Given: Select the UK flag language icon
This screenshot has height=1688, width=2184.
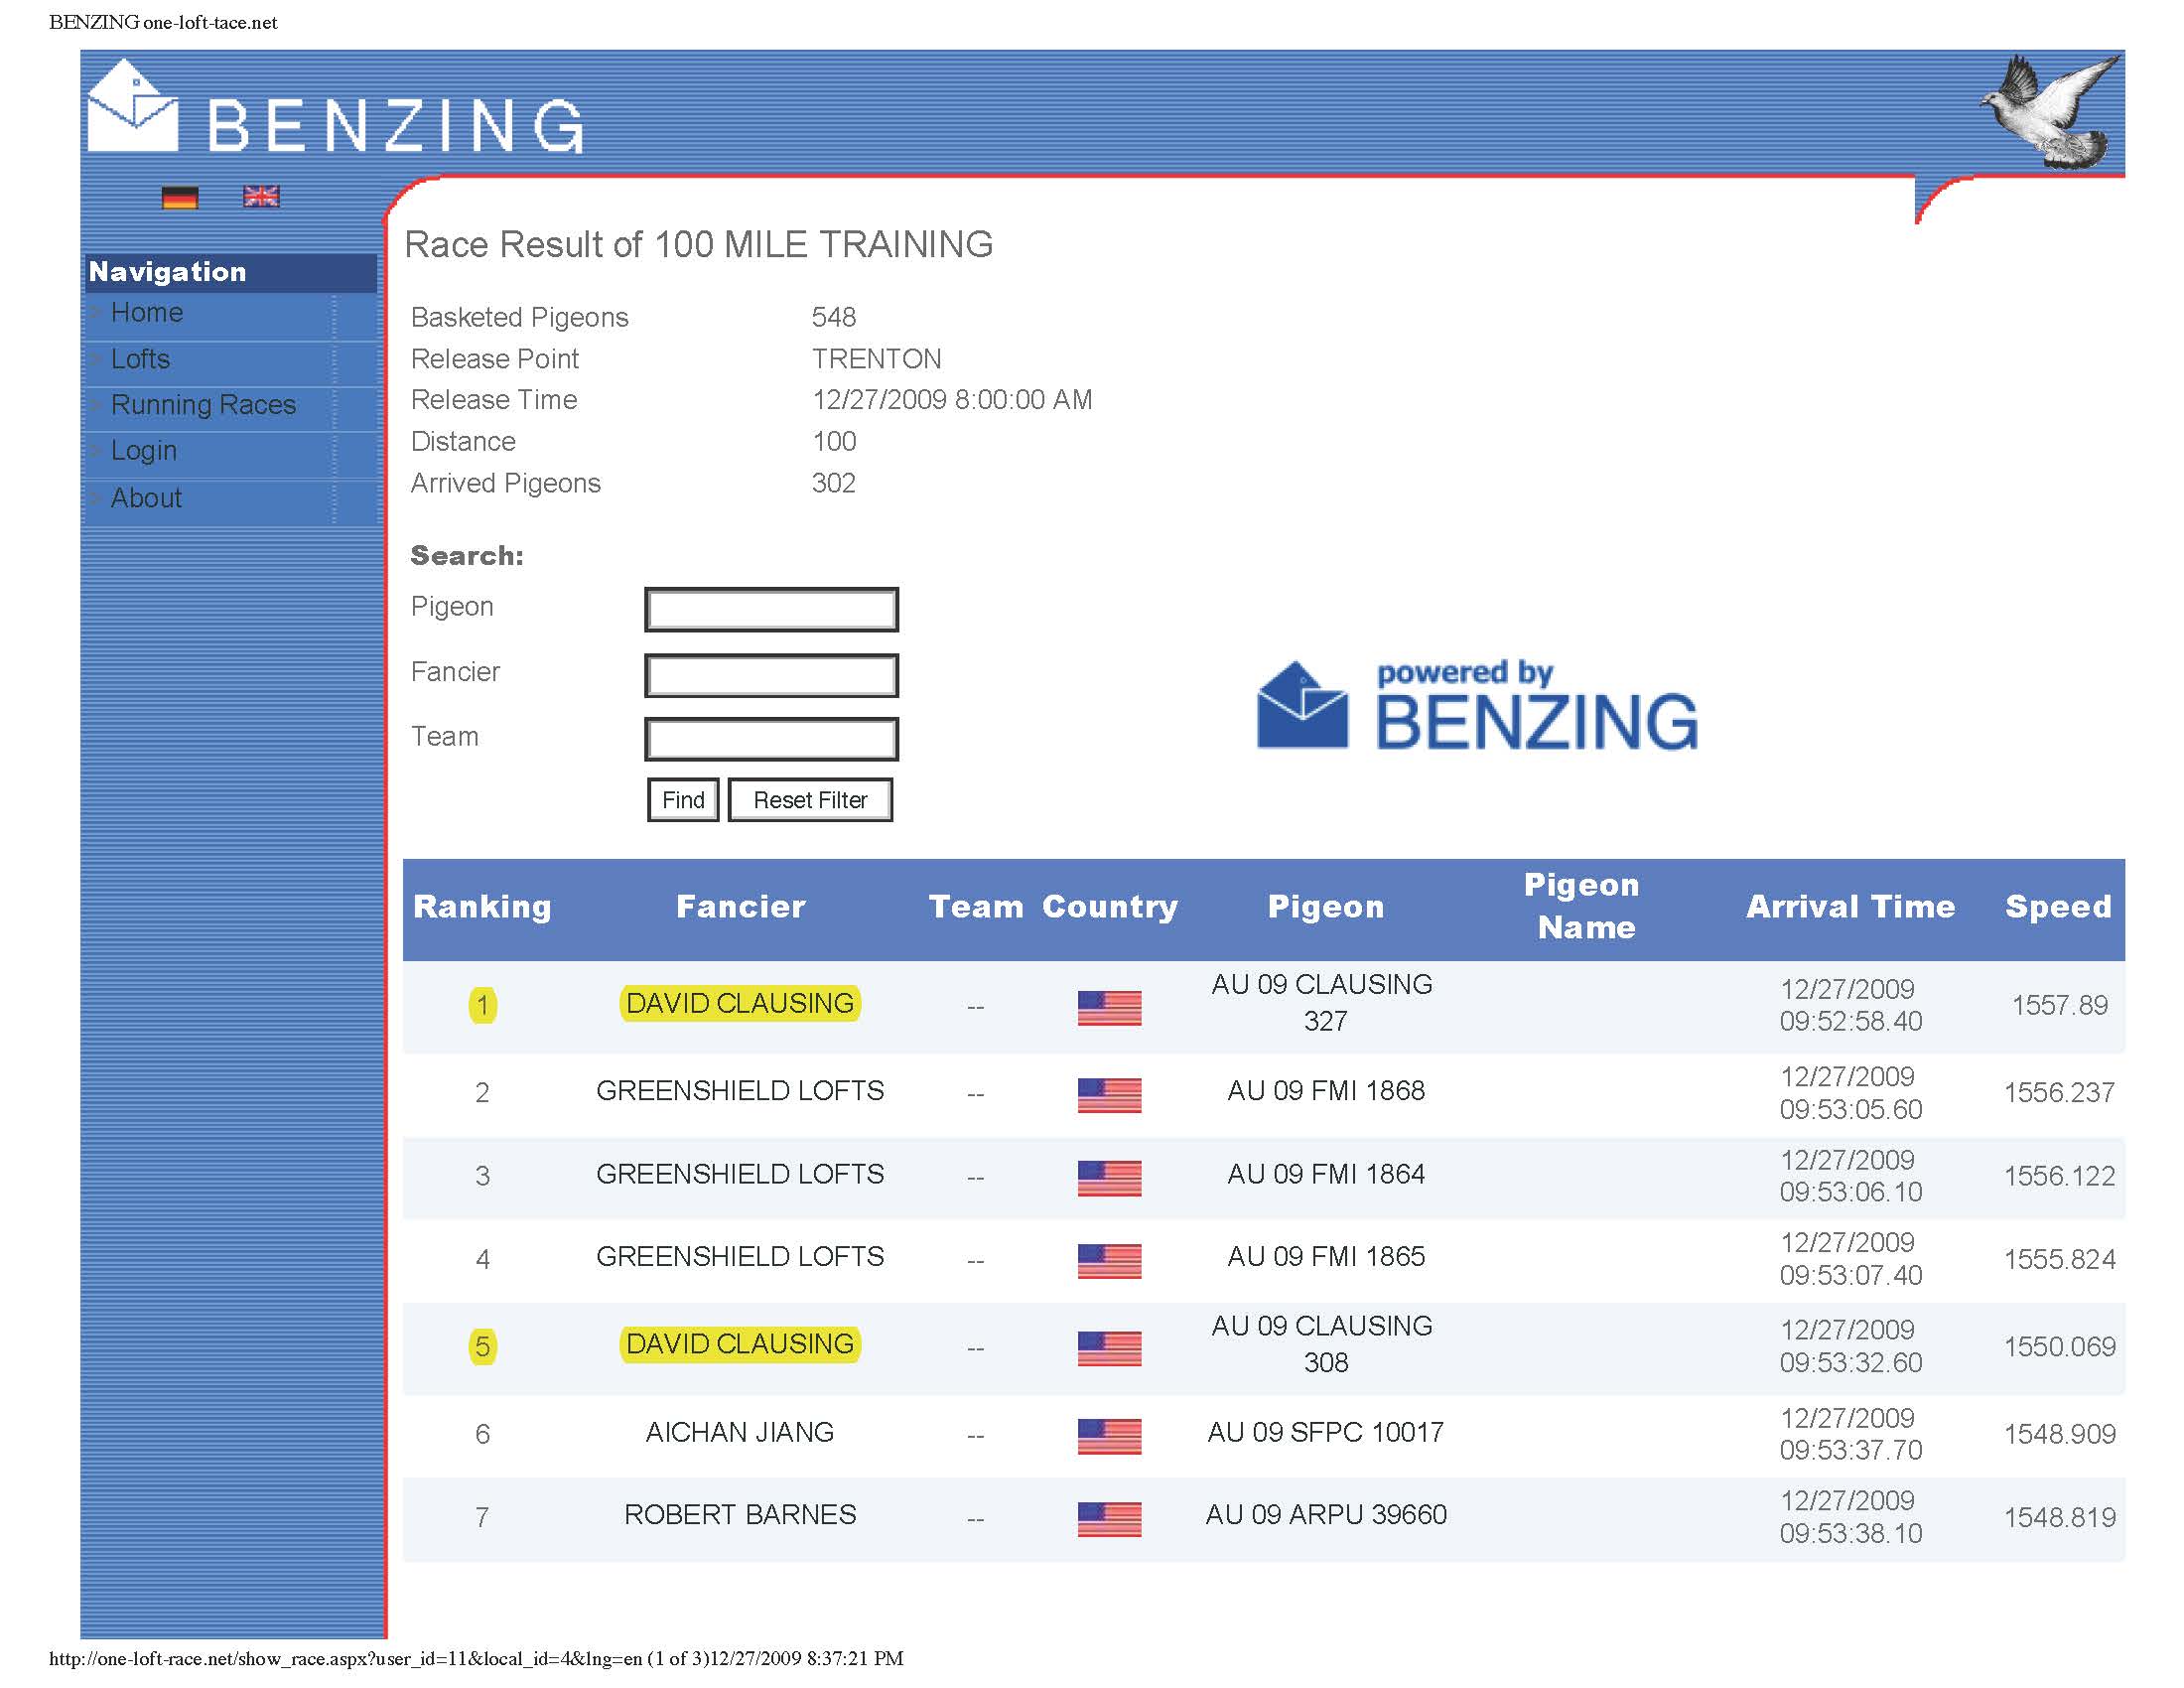Looking at the screenshot, I should coord(261,196).
